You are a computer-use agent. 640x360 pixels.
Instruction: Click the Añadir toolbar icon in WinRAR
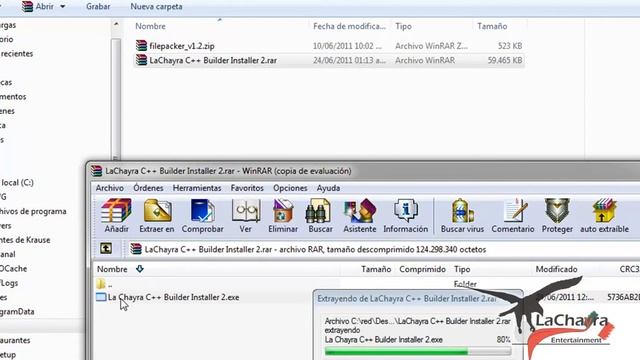pyautogui.click(x=116, y=216)
